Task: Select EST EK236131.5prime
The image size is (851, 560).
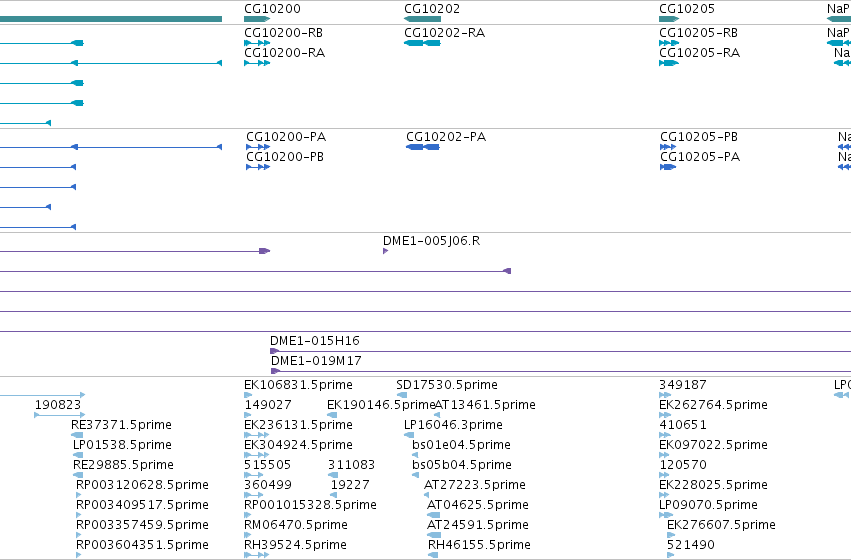Action: click(299, 425)
